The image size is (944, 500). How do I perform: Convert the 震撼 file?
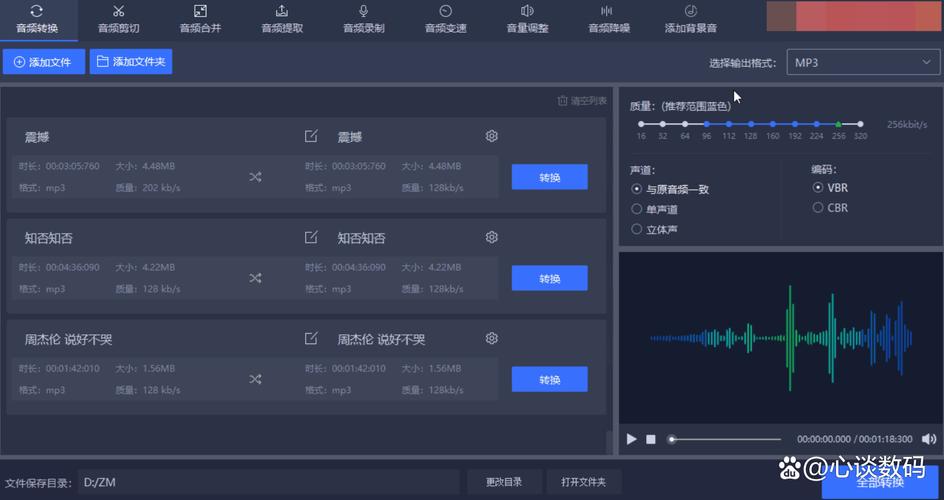tap(549, 177)
